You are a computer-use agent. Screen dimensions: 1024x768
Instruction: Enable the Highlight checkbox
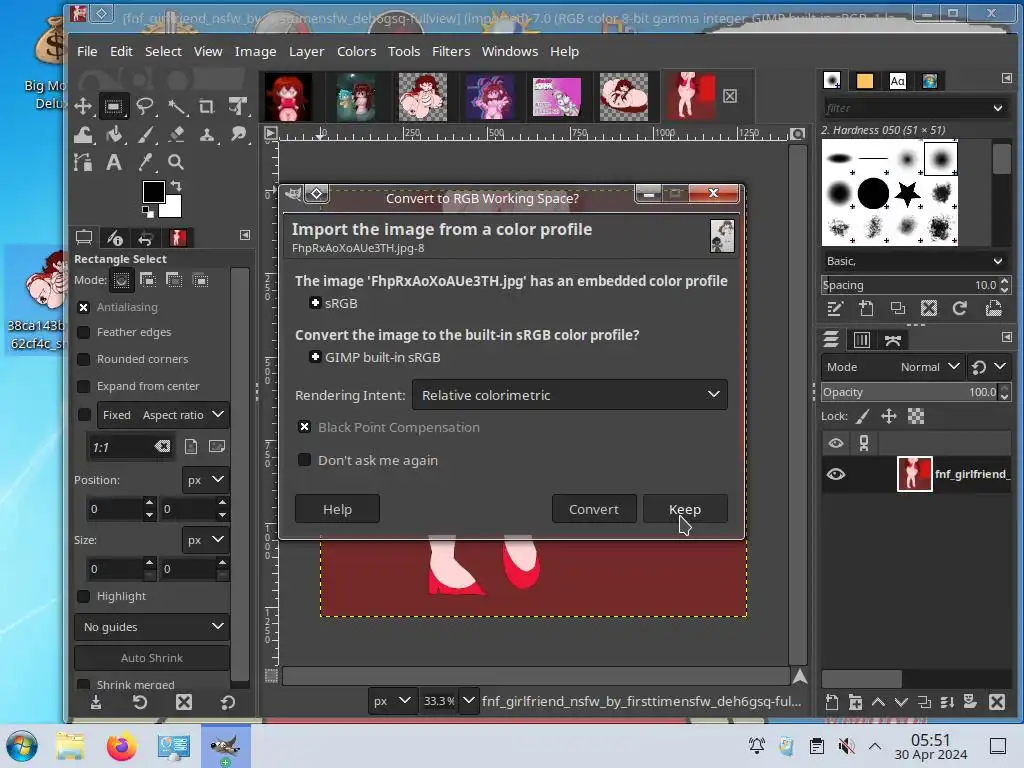pos(84,596)
